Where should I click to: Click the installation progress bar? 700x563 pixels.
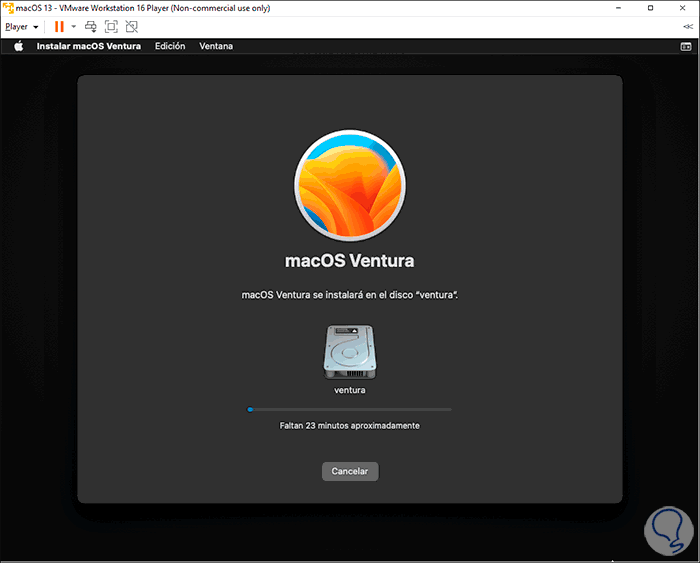(350, 409)
